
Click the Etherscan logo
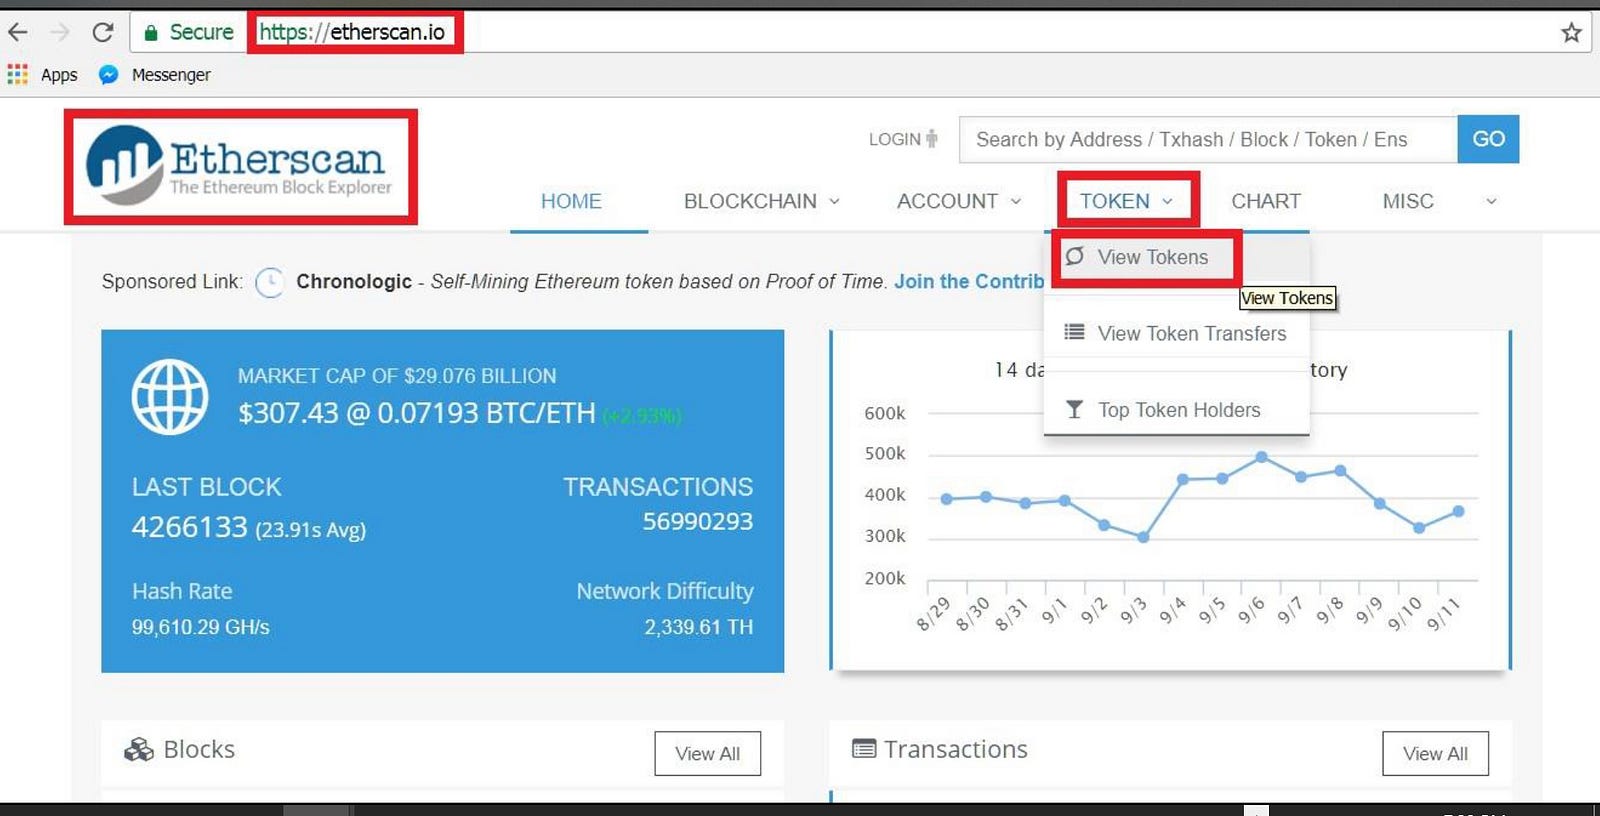click(240, 166)
